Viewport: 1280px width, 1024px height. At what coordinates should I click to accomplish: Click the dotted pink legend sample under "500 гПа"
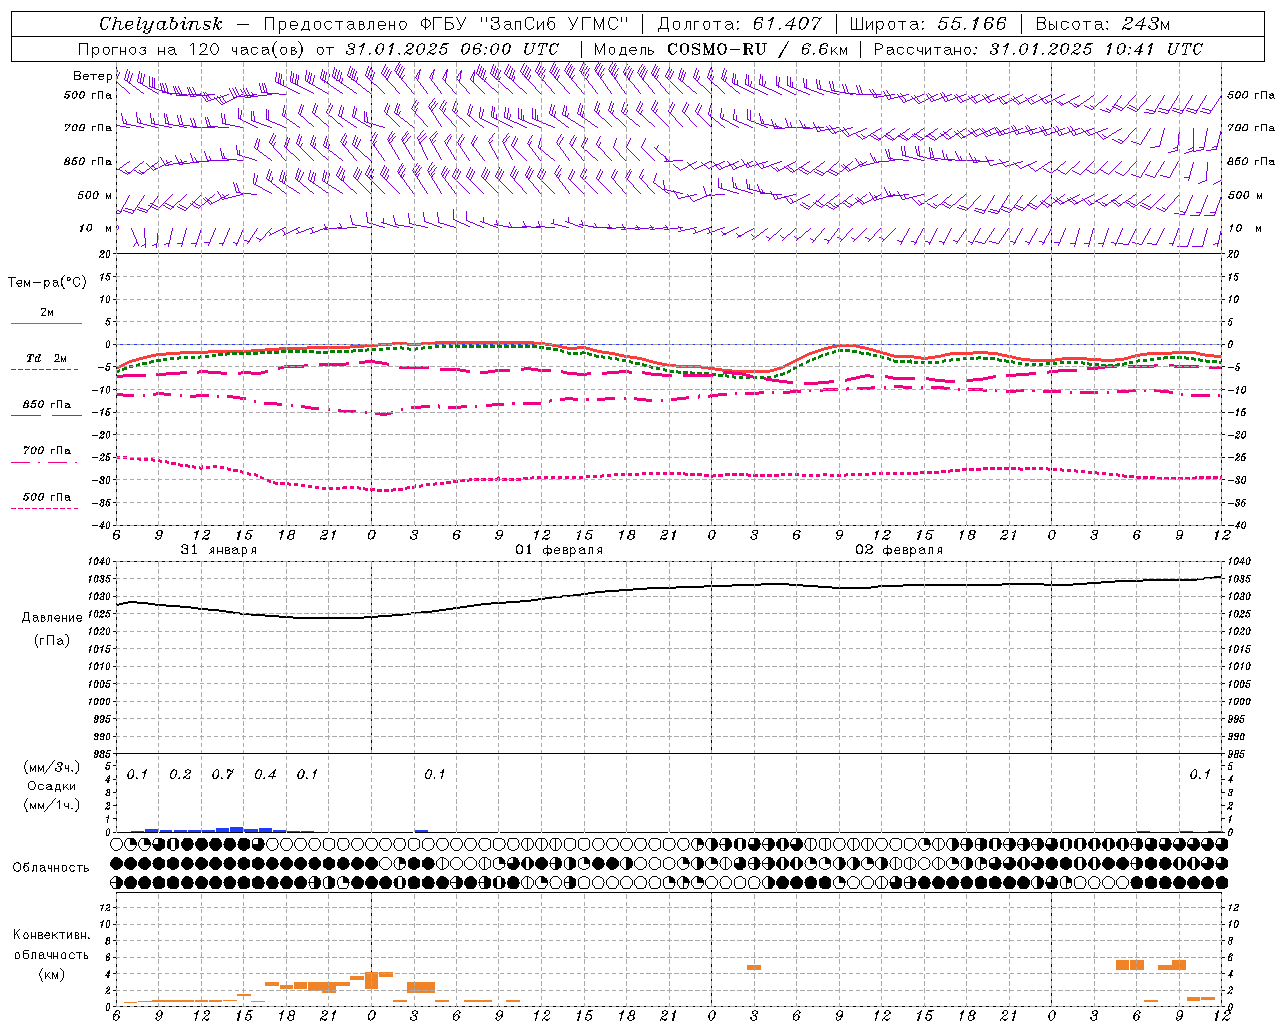click(45, 509)
